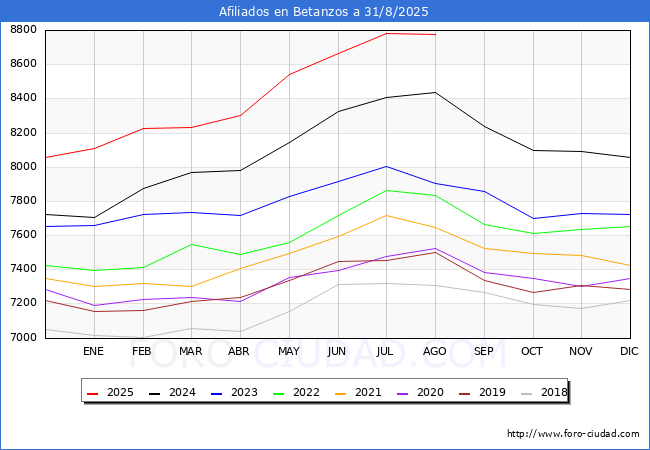
Task: Click the FEB month axis label
Action: tap(142, 351)
